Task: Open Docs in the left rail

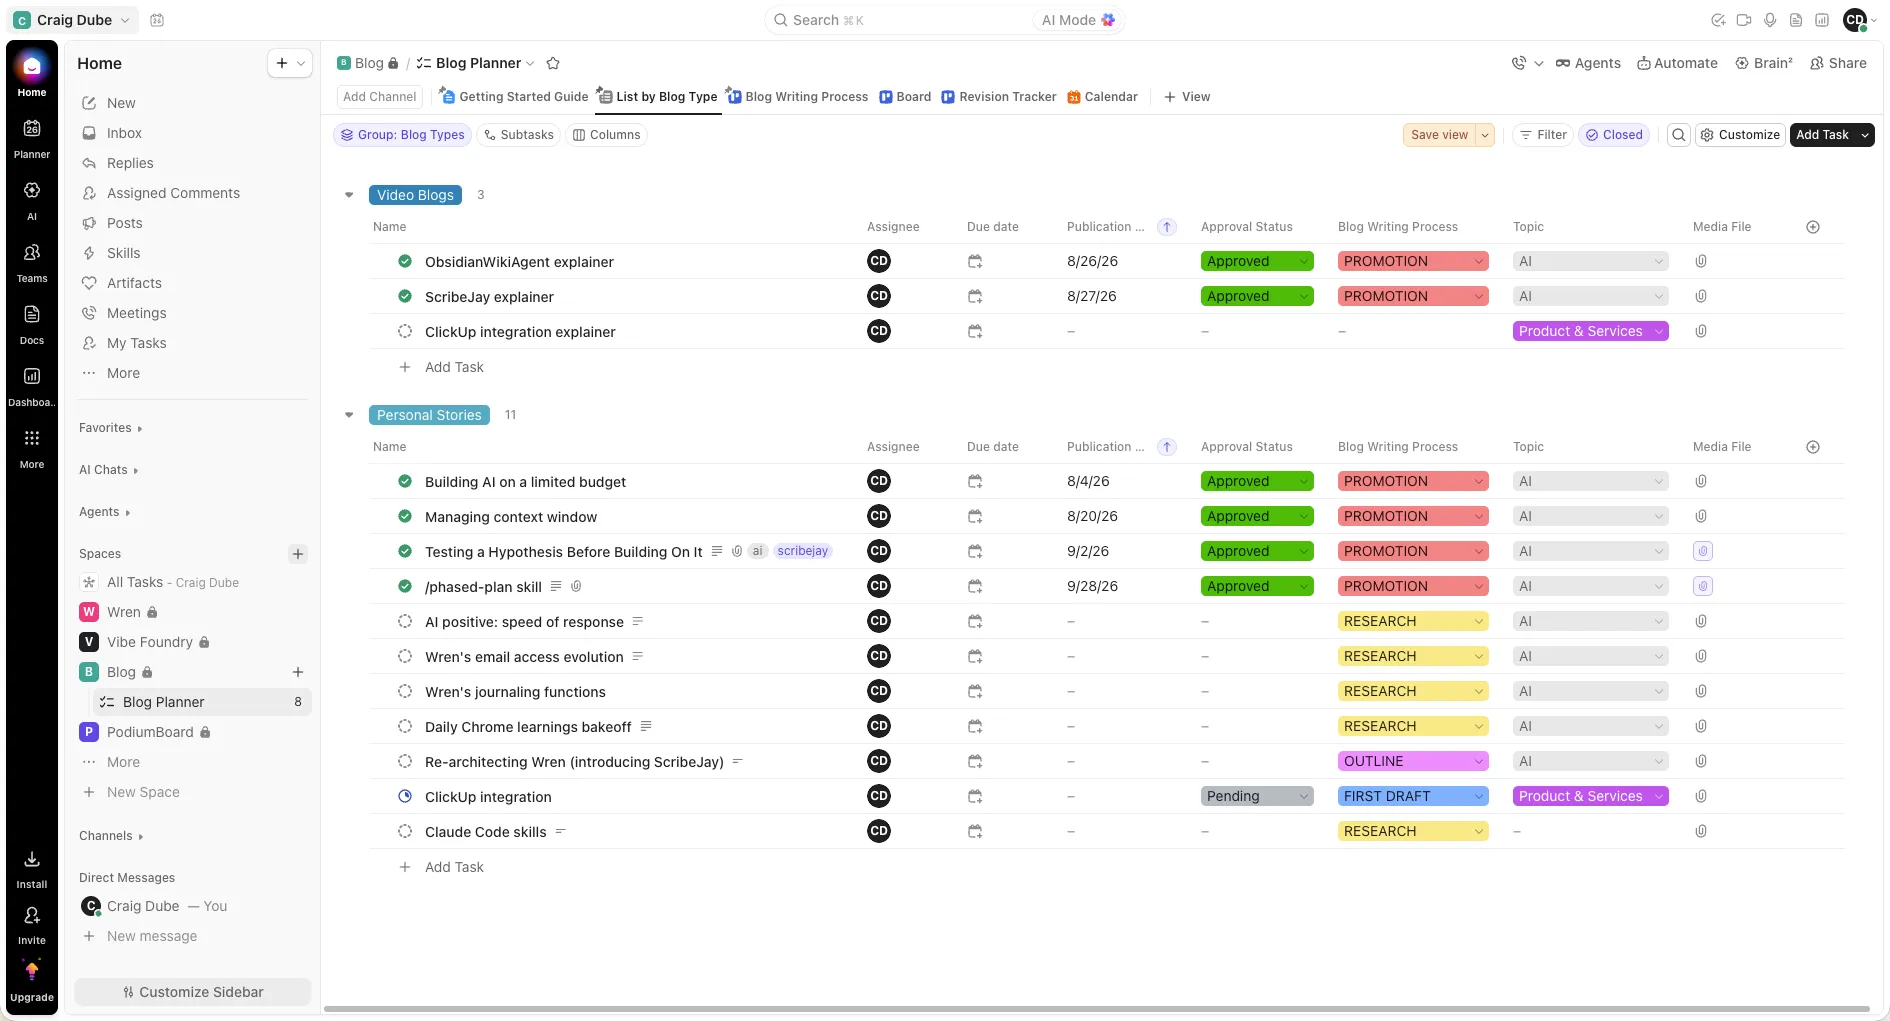Action: [32, 324]
